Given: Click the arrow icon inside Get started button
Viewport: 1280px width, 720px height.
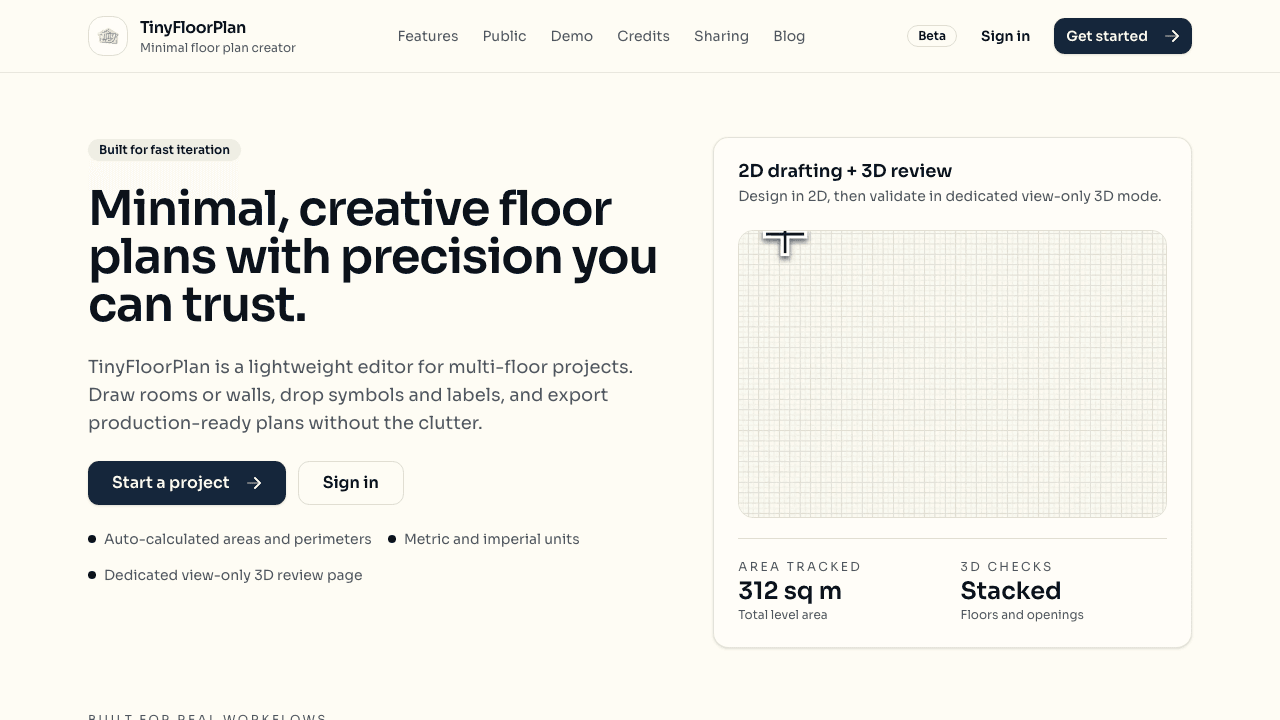Looking at the screenshot, I should [1172, 36].
